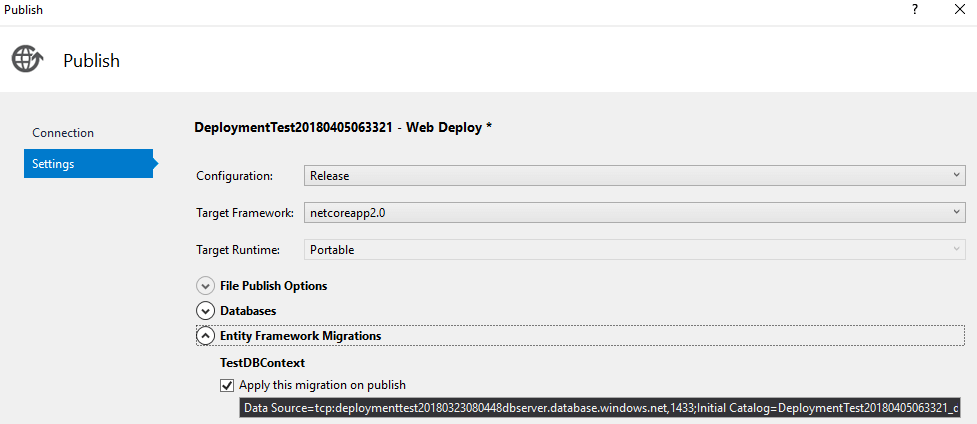Screen dimensions: 977x424
Task: Switch to the Connection tab
Action: 63,133
